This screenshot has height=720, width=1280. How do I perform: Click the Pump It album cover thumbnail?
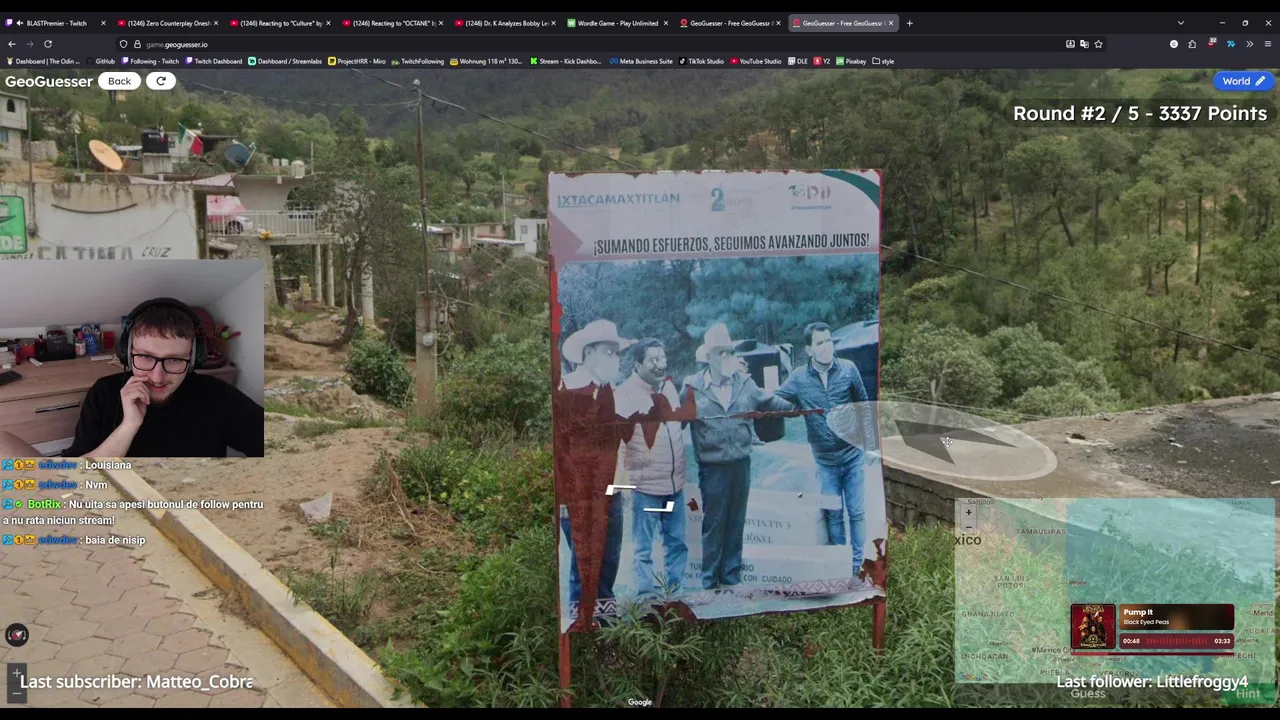1093,626
